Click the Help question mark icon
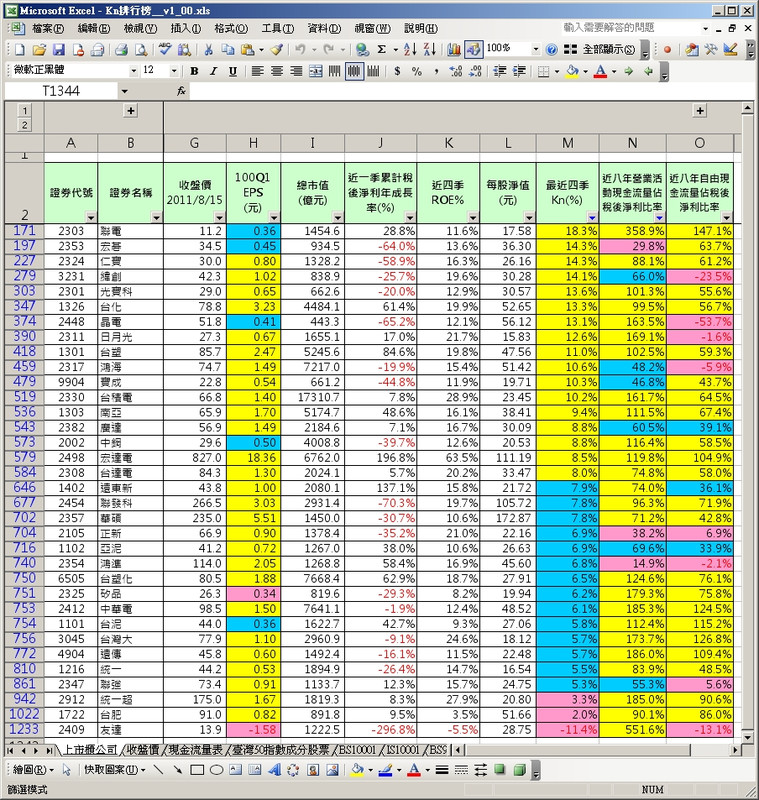The width and height of the screenshot is (759, 800). [x=551, y=49]
